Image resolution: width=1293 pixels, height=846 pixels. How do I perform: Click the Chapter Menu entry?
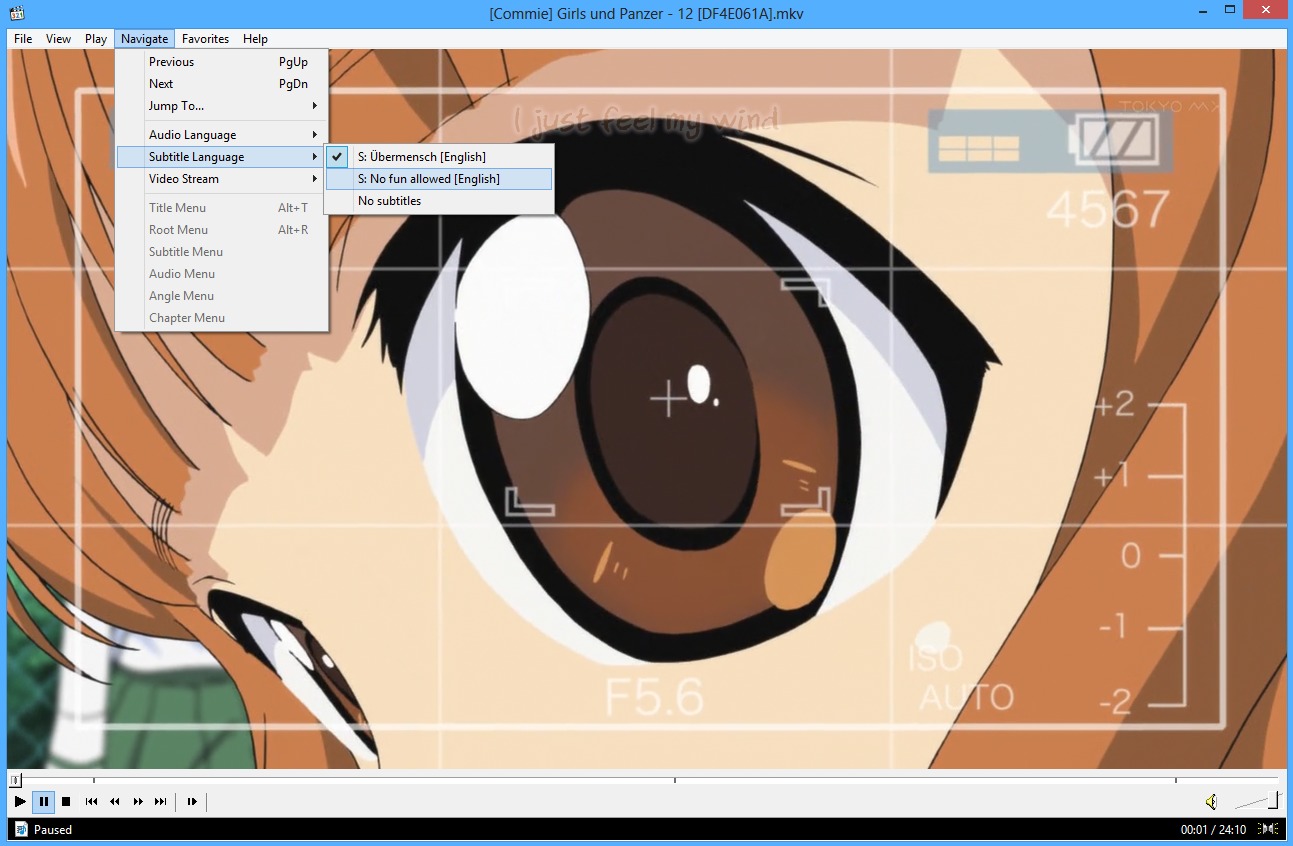pyautogui.click(x=222, y=318)
